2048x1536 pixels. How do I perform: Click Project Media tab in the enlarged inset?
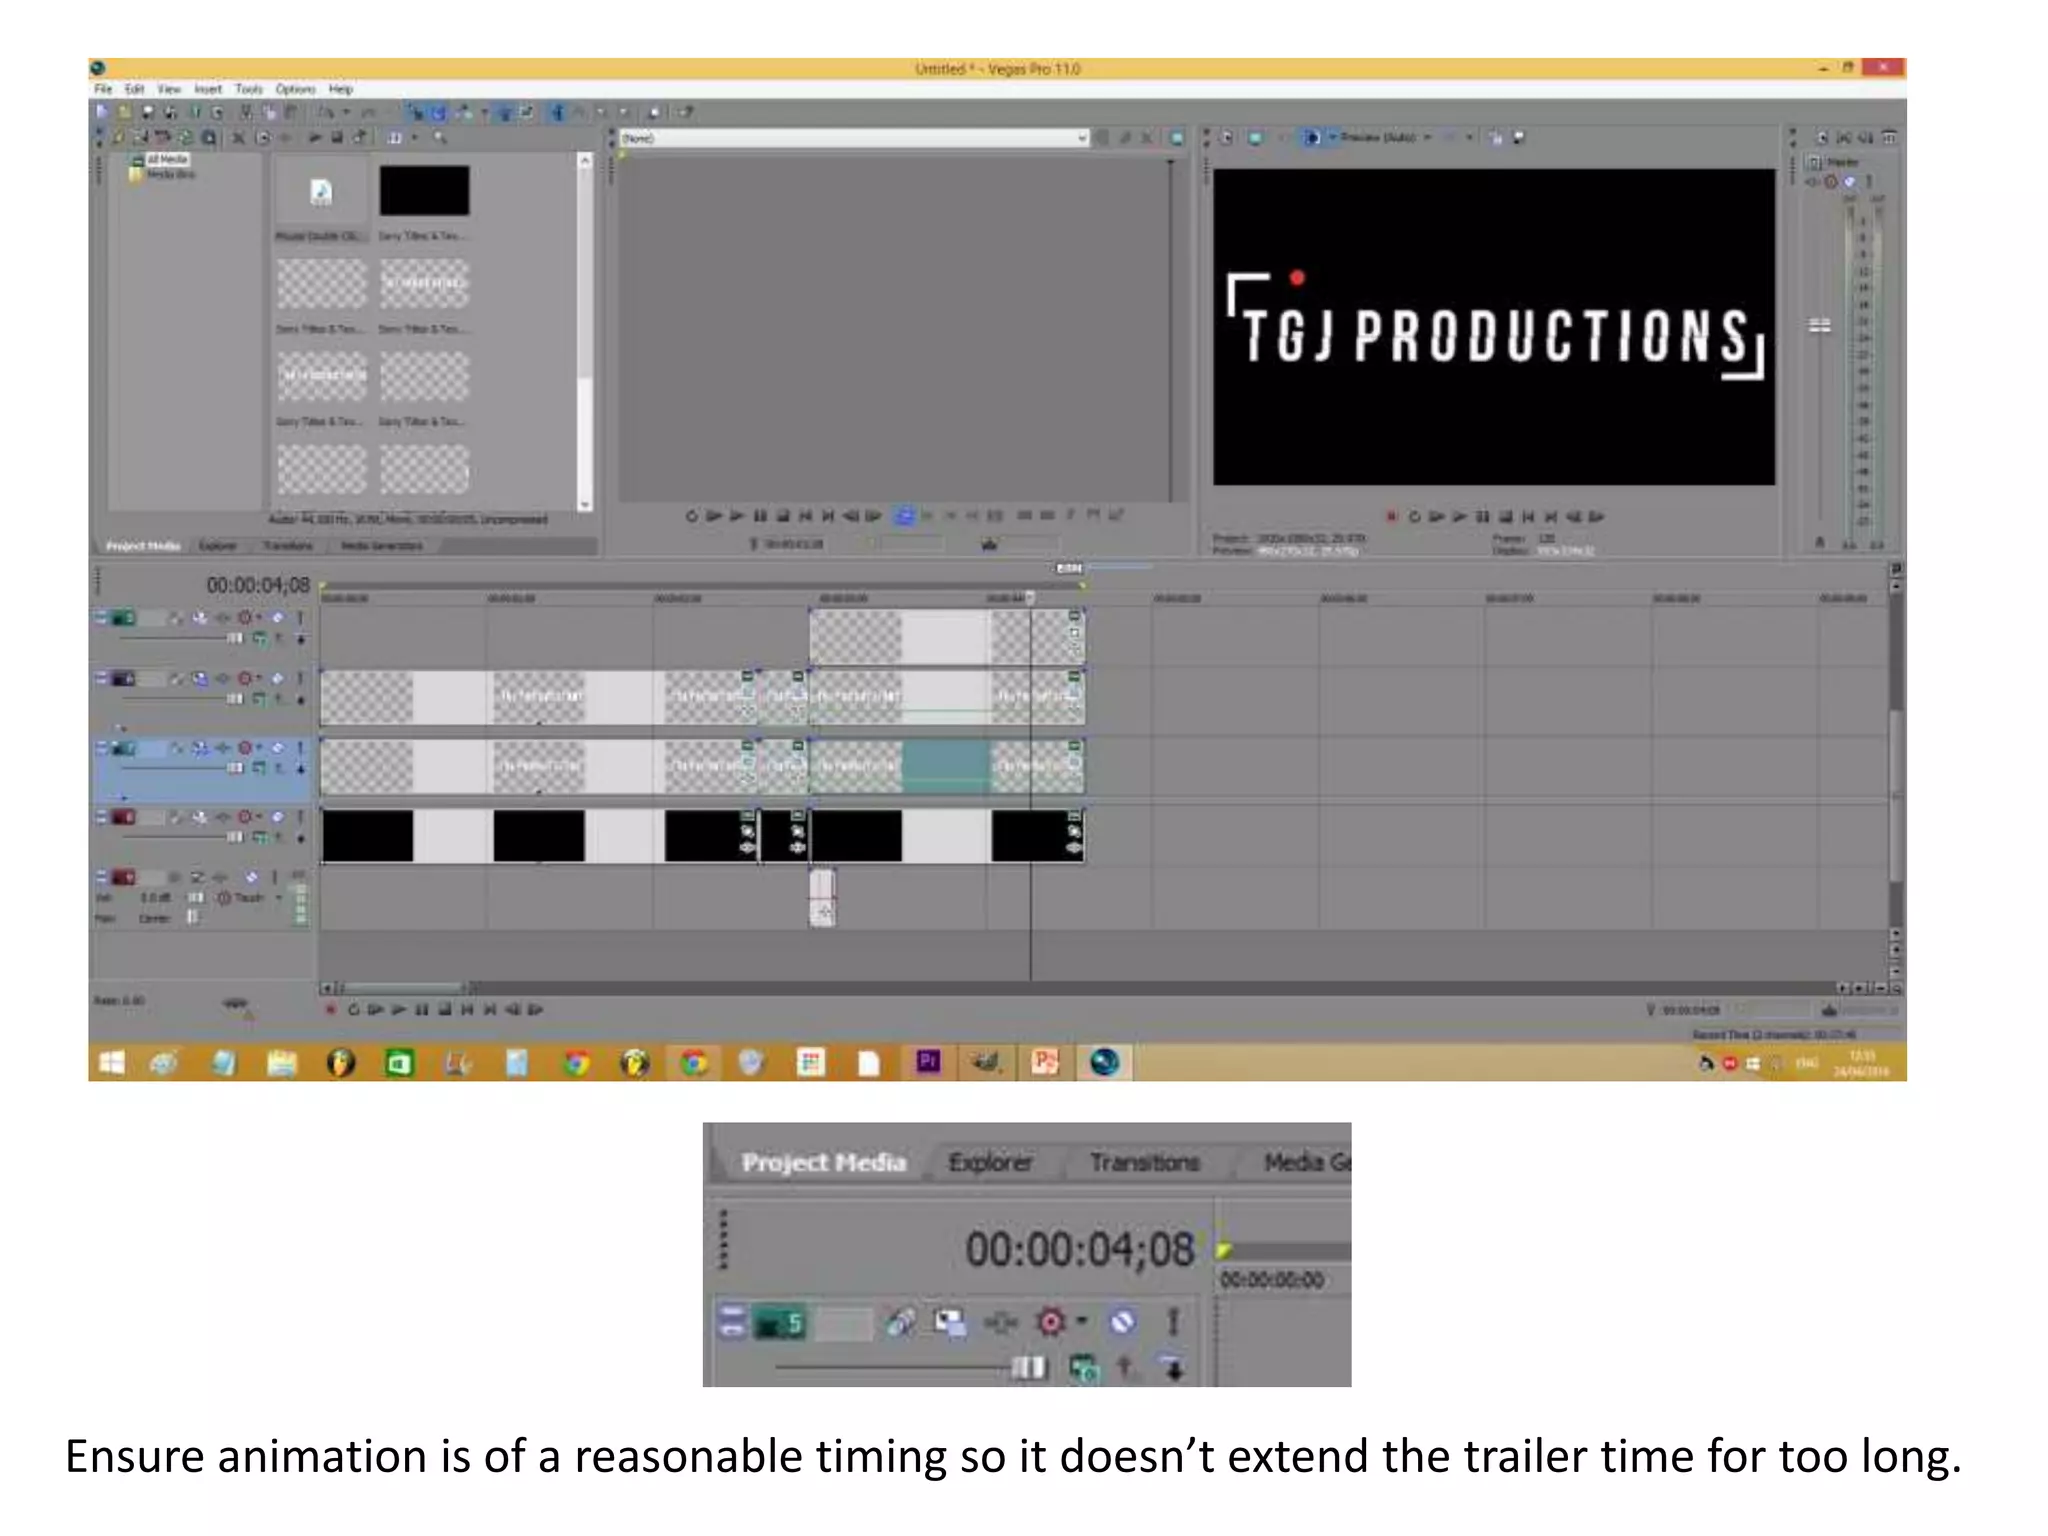pyautogui.click(x=823, y=1162)
